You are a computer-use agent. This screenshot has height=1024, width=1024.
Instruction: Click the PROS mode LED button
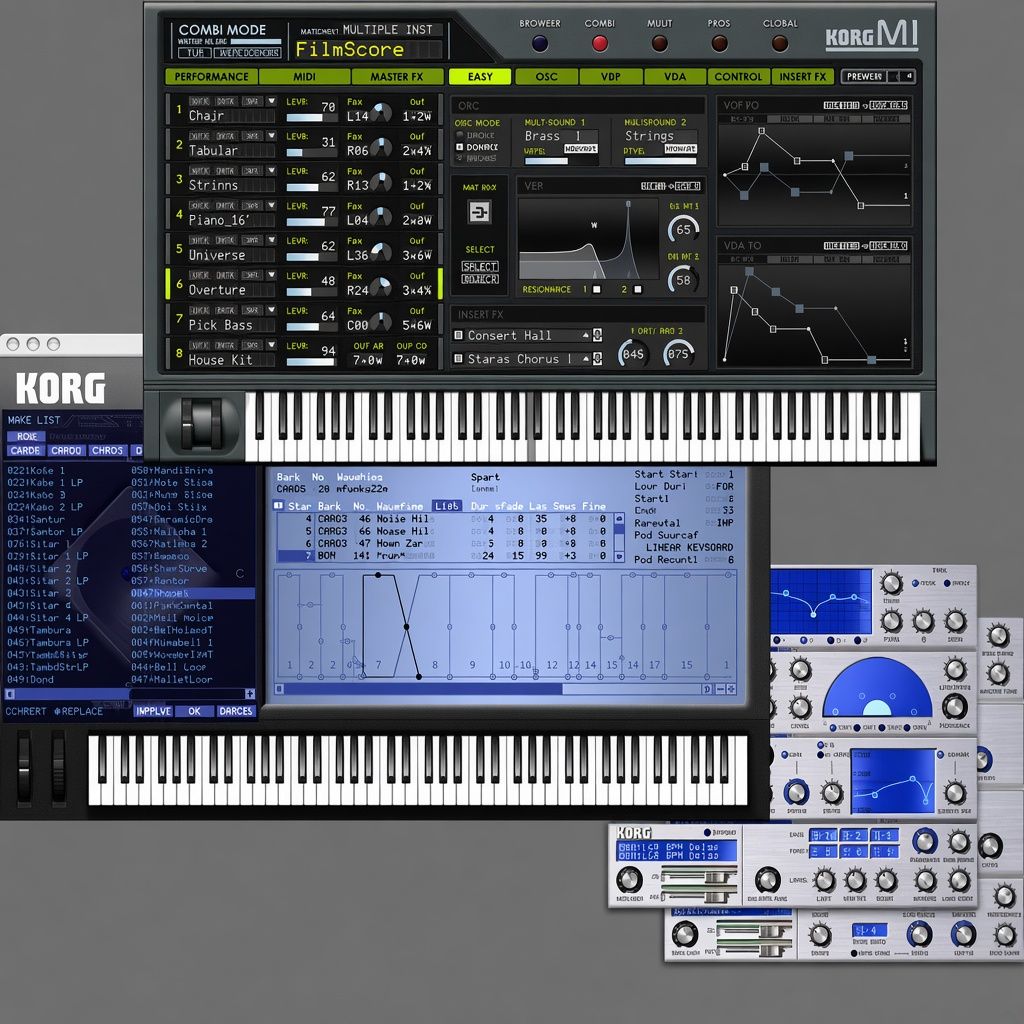[719, 43]
